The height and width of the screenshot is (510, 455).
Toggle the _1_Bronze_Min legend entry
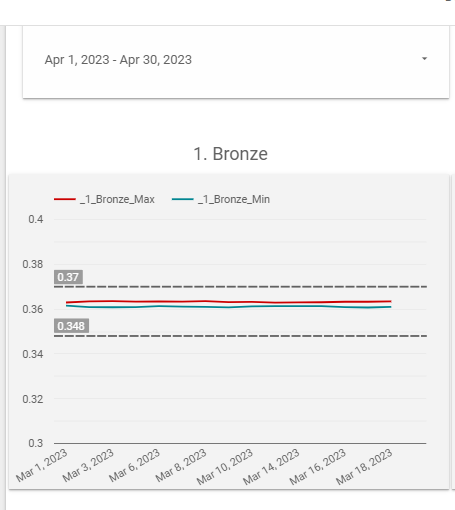coord(234,199)
